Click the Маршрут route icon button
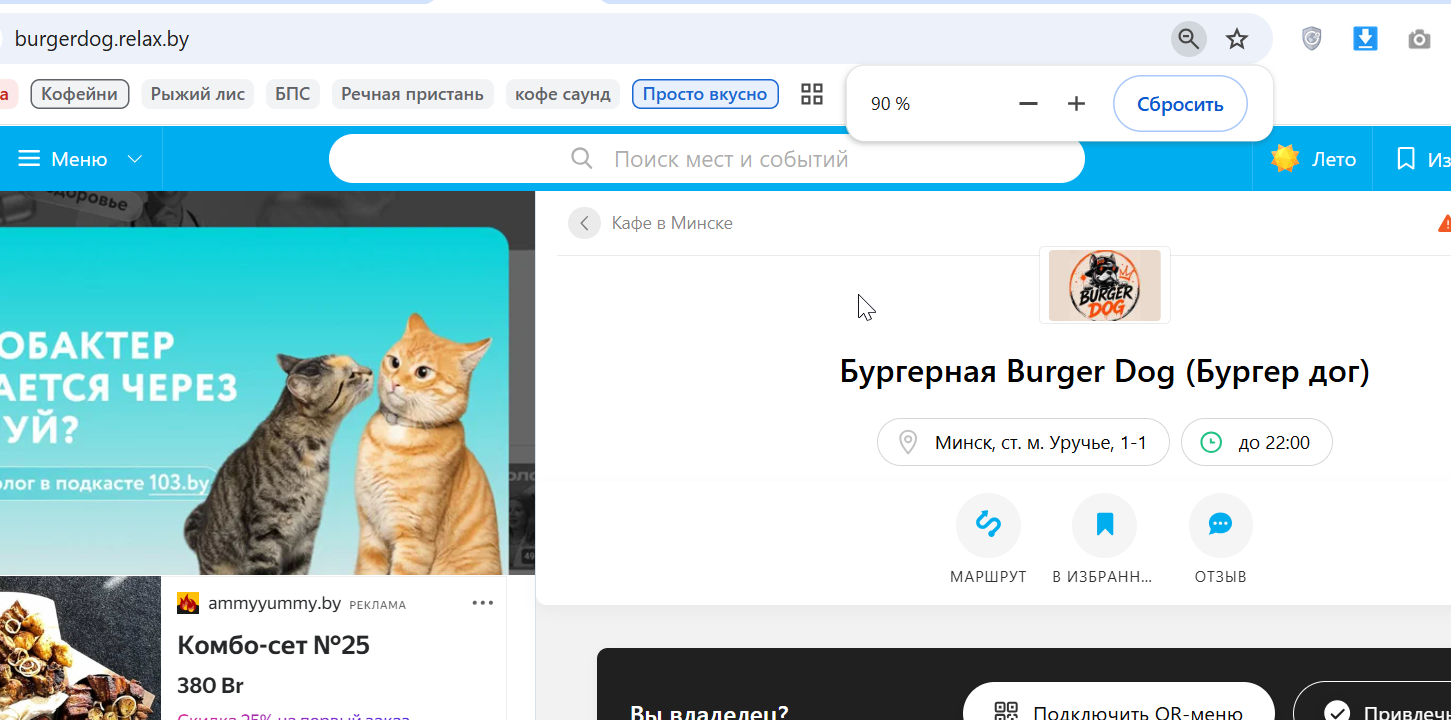This screenshot has height=720, width=1451. coord(988,525)
